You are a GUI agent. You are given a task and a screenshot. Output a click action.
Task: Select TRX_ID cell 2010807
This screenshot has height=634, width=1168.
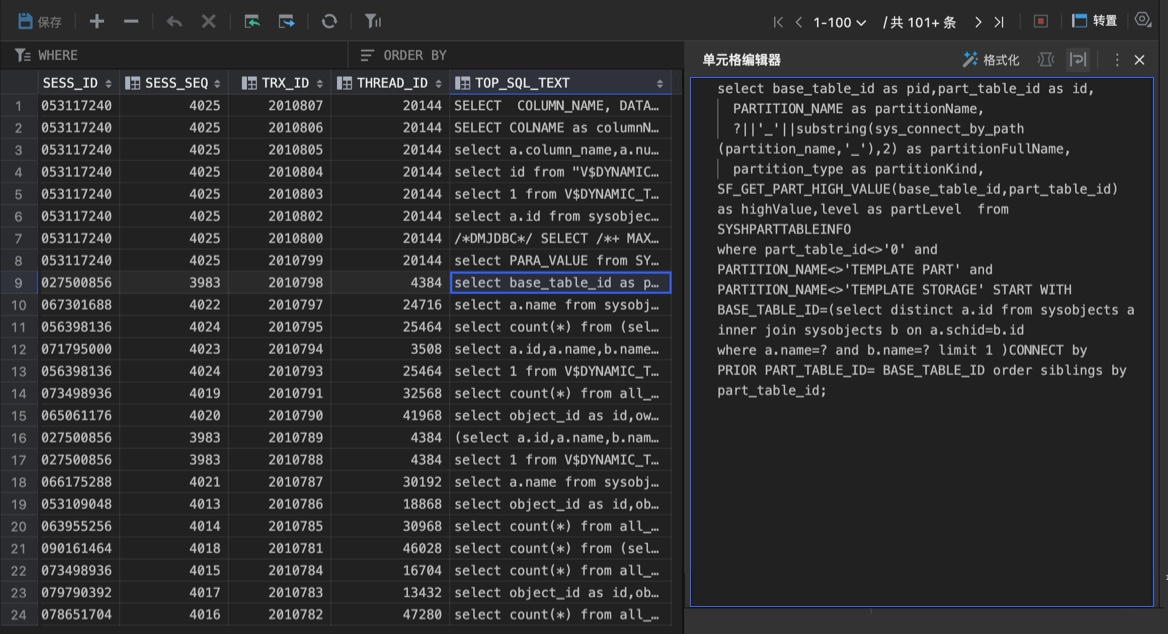coord(279,106)
